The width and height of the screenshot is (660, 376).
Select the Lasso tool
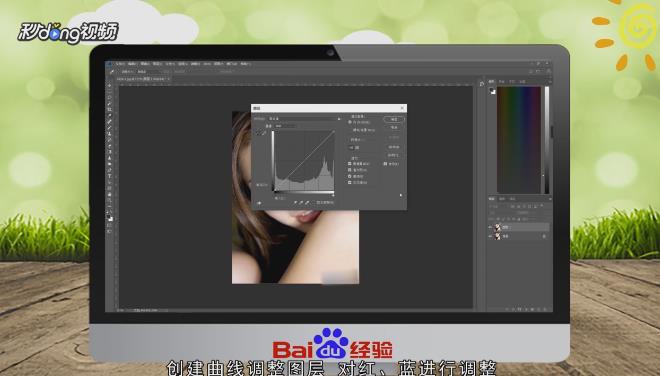[109, 97]
